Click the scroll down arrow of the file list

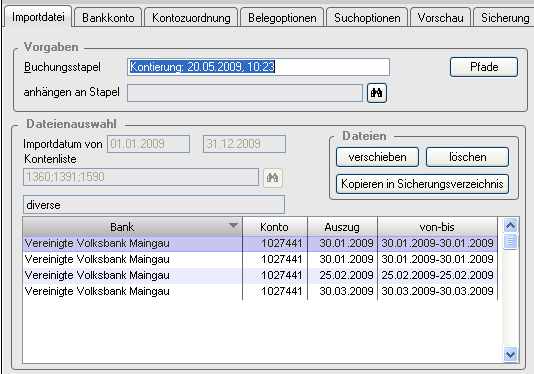510,355
